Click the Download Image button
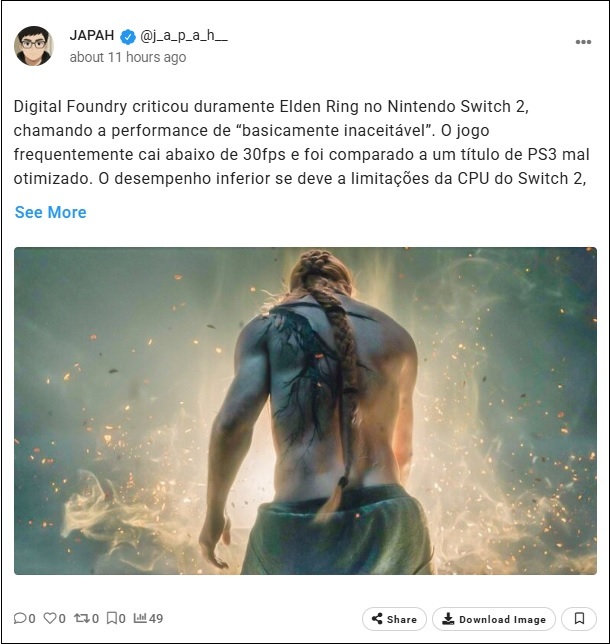This screenshot has height=644, width=610. [494, 619]
